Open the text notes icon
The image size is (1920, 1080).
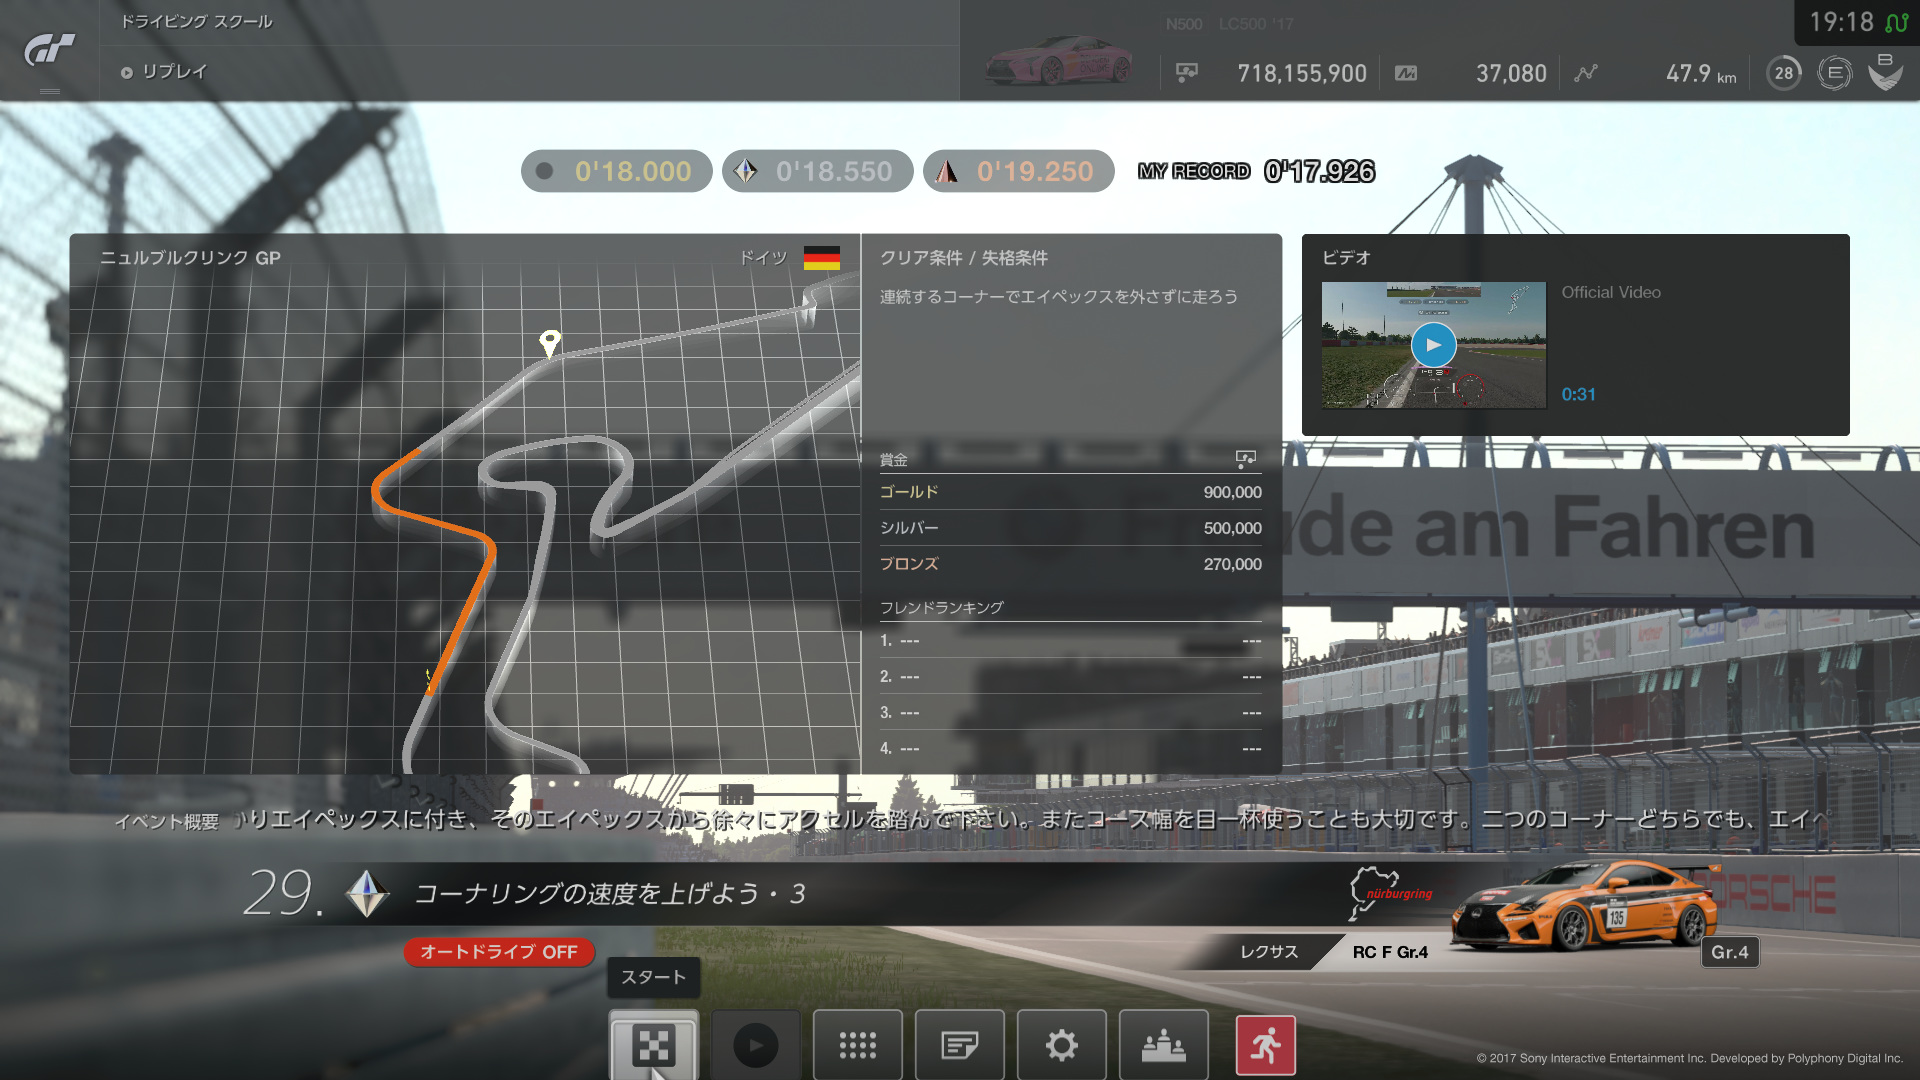pyautogui.click(x=960, y=1046)
